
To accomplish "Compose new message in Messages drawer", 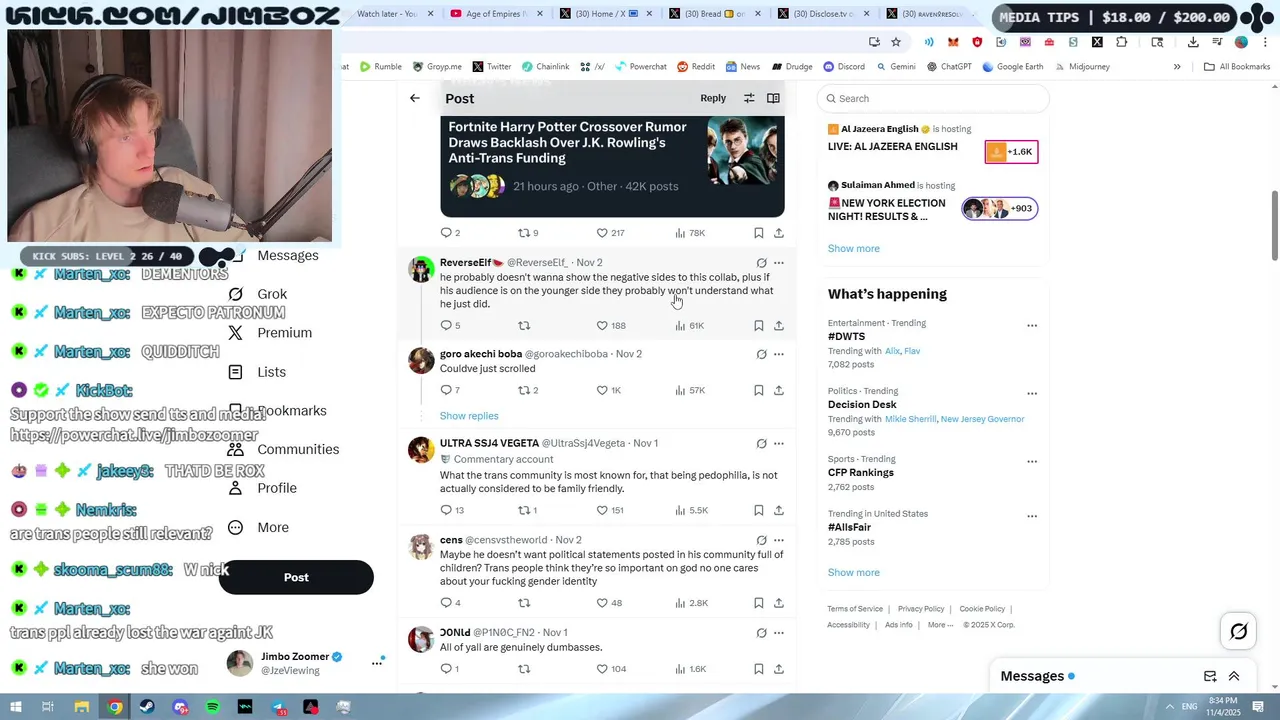I will (x=1210, y=676).
